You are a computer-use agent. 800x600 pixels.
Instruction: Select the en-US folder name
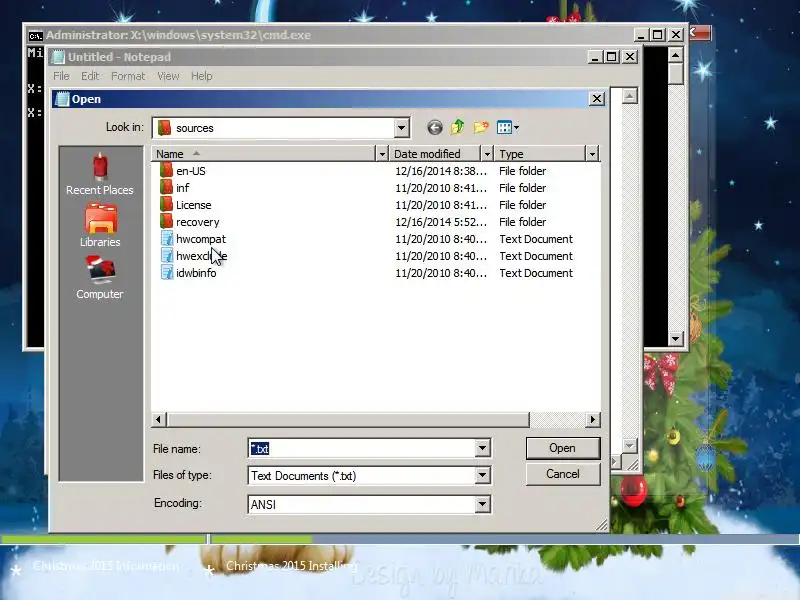pyautogui.click(x=191, y=170)
